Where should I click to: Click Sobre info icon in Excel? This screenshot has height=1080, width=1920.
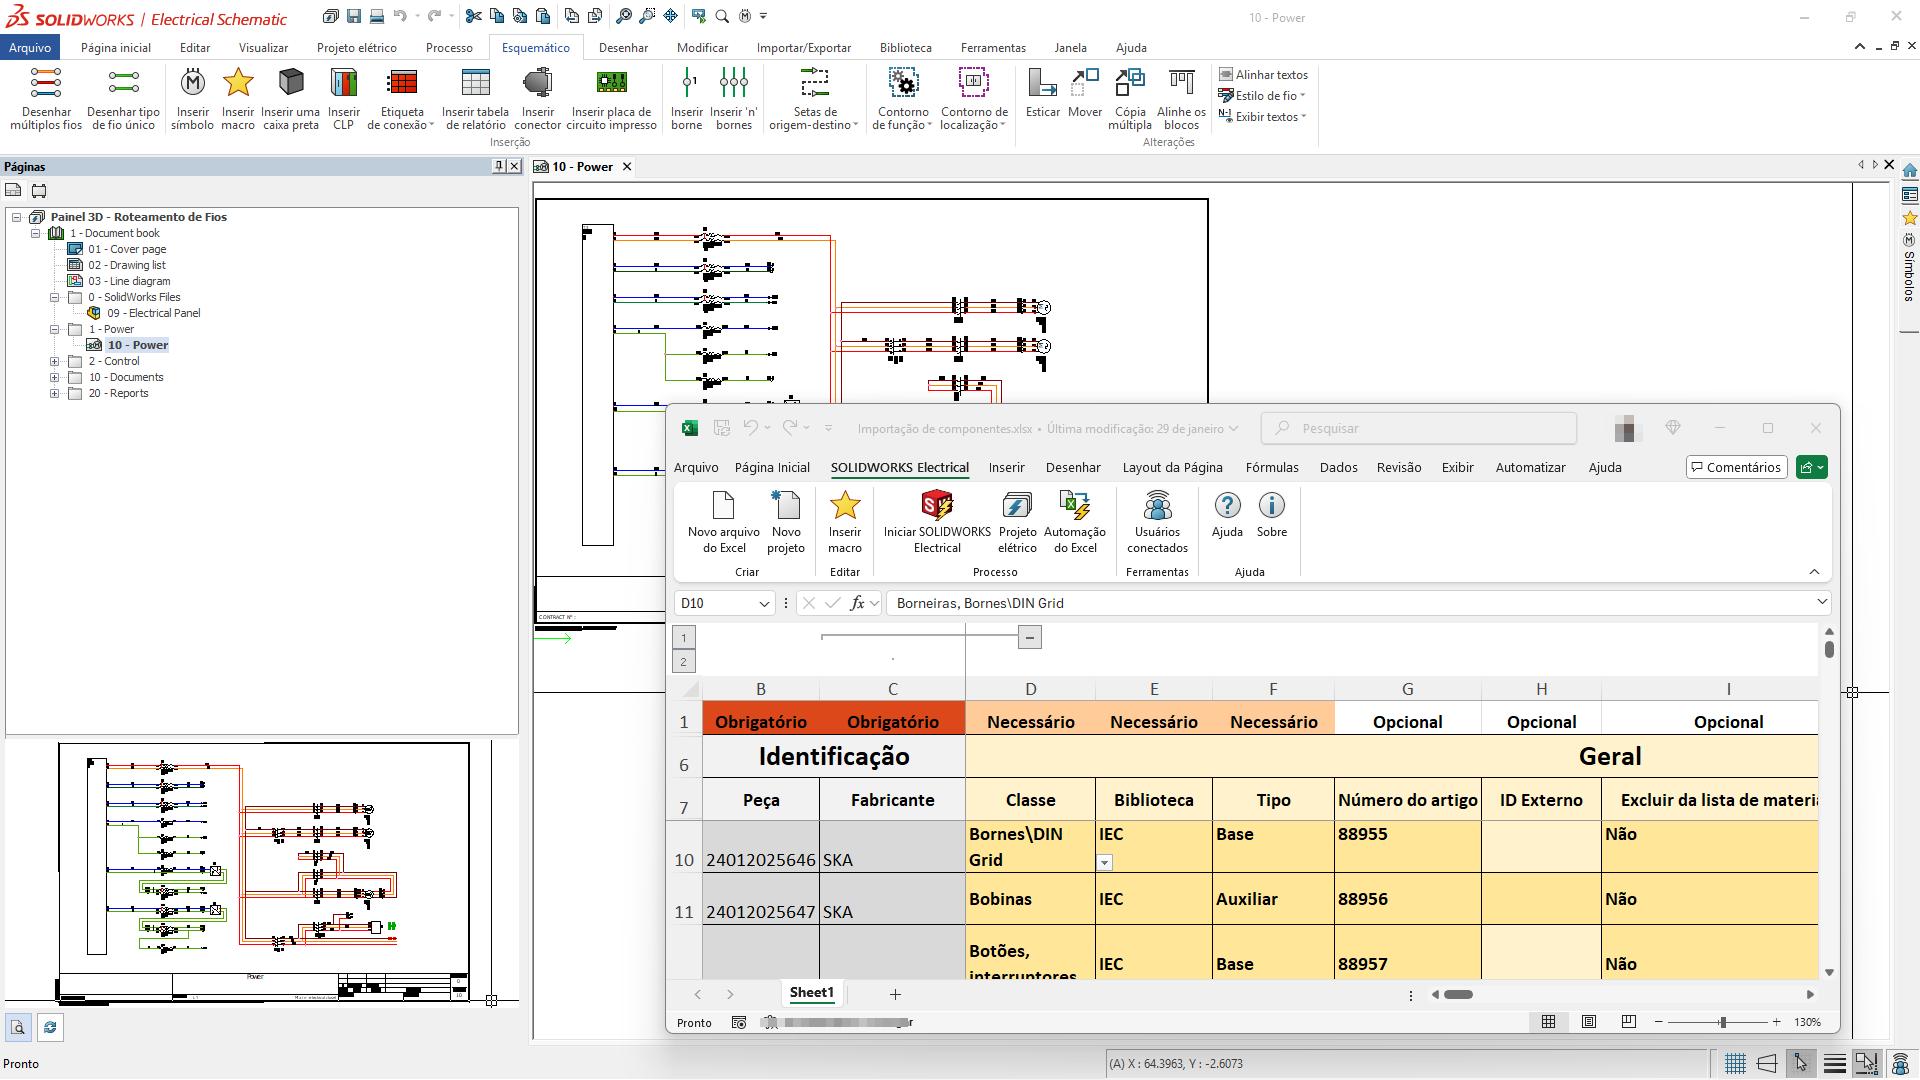(x=1272, y=515)
